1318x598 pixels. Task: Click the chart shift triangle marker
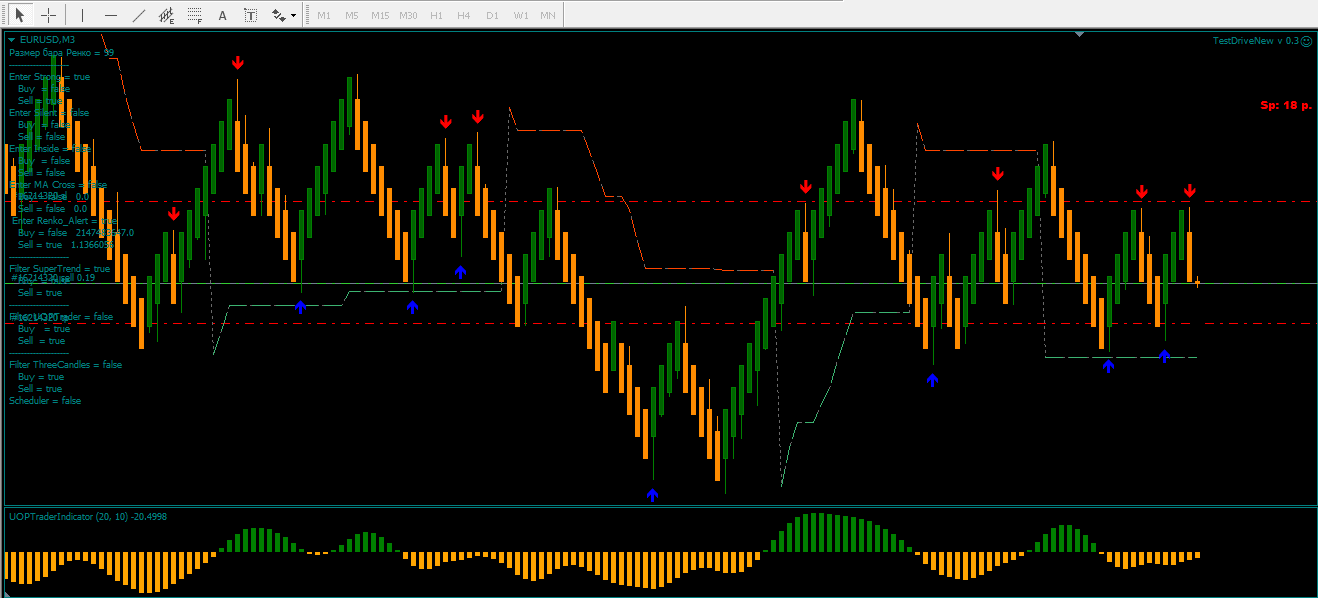[x=1079, y=35]
